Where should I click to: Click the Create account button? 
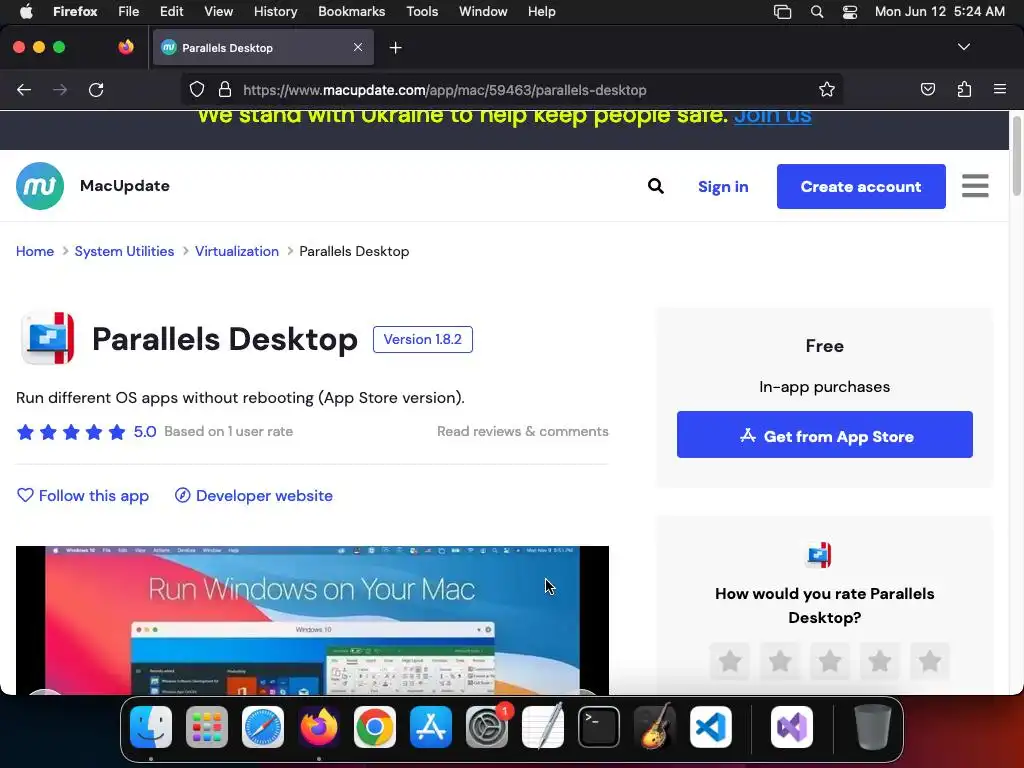point(861,187)
